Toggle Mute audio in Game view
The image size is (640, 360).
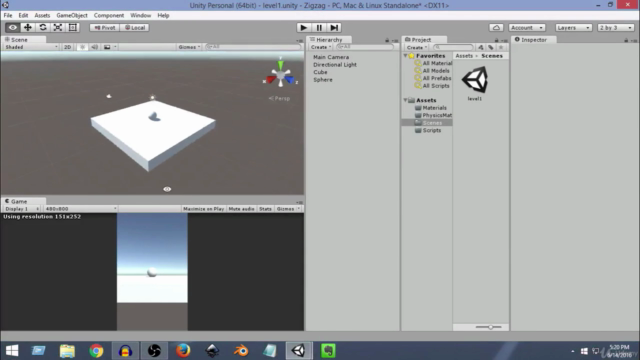coord(241,209)
